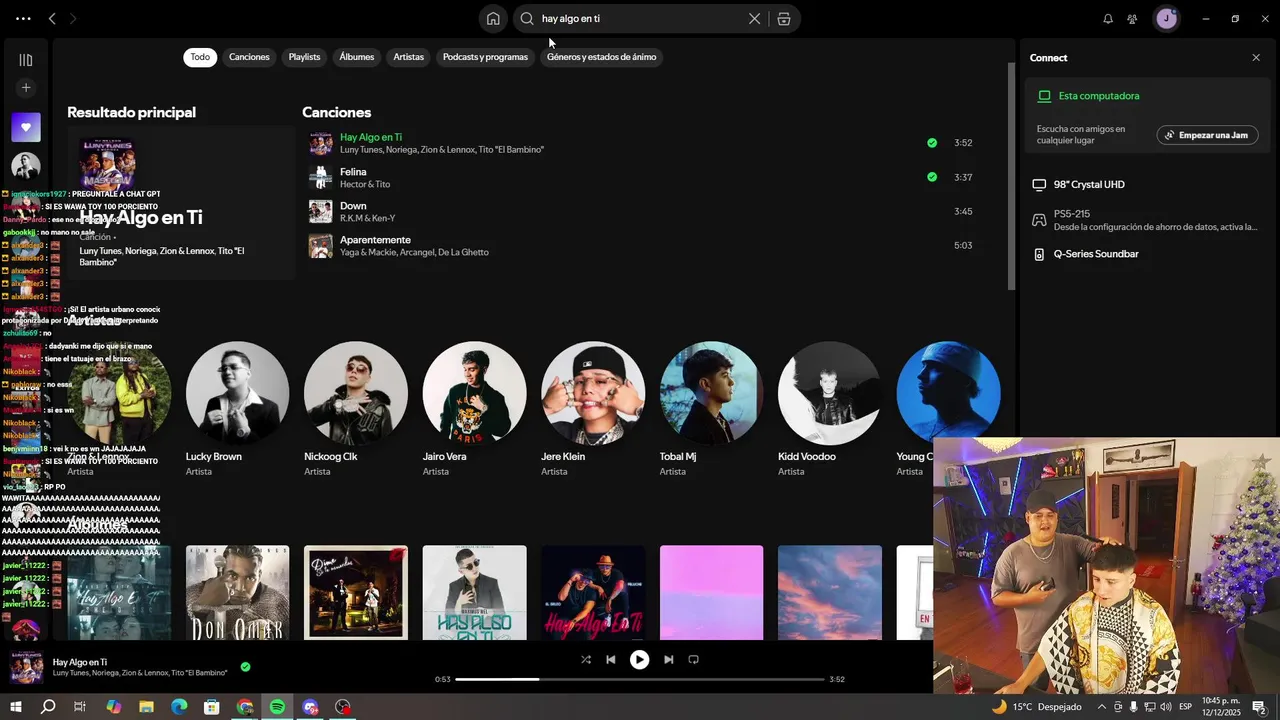This screenshot has height=720, width=1280.
Task: Close the Connect panel
Action: 1256,57
